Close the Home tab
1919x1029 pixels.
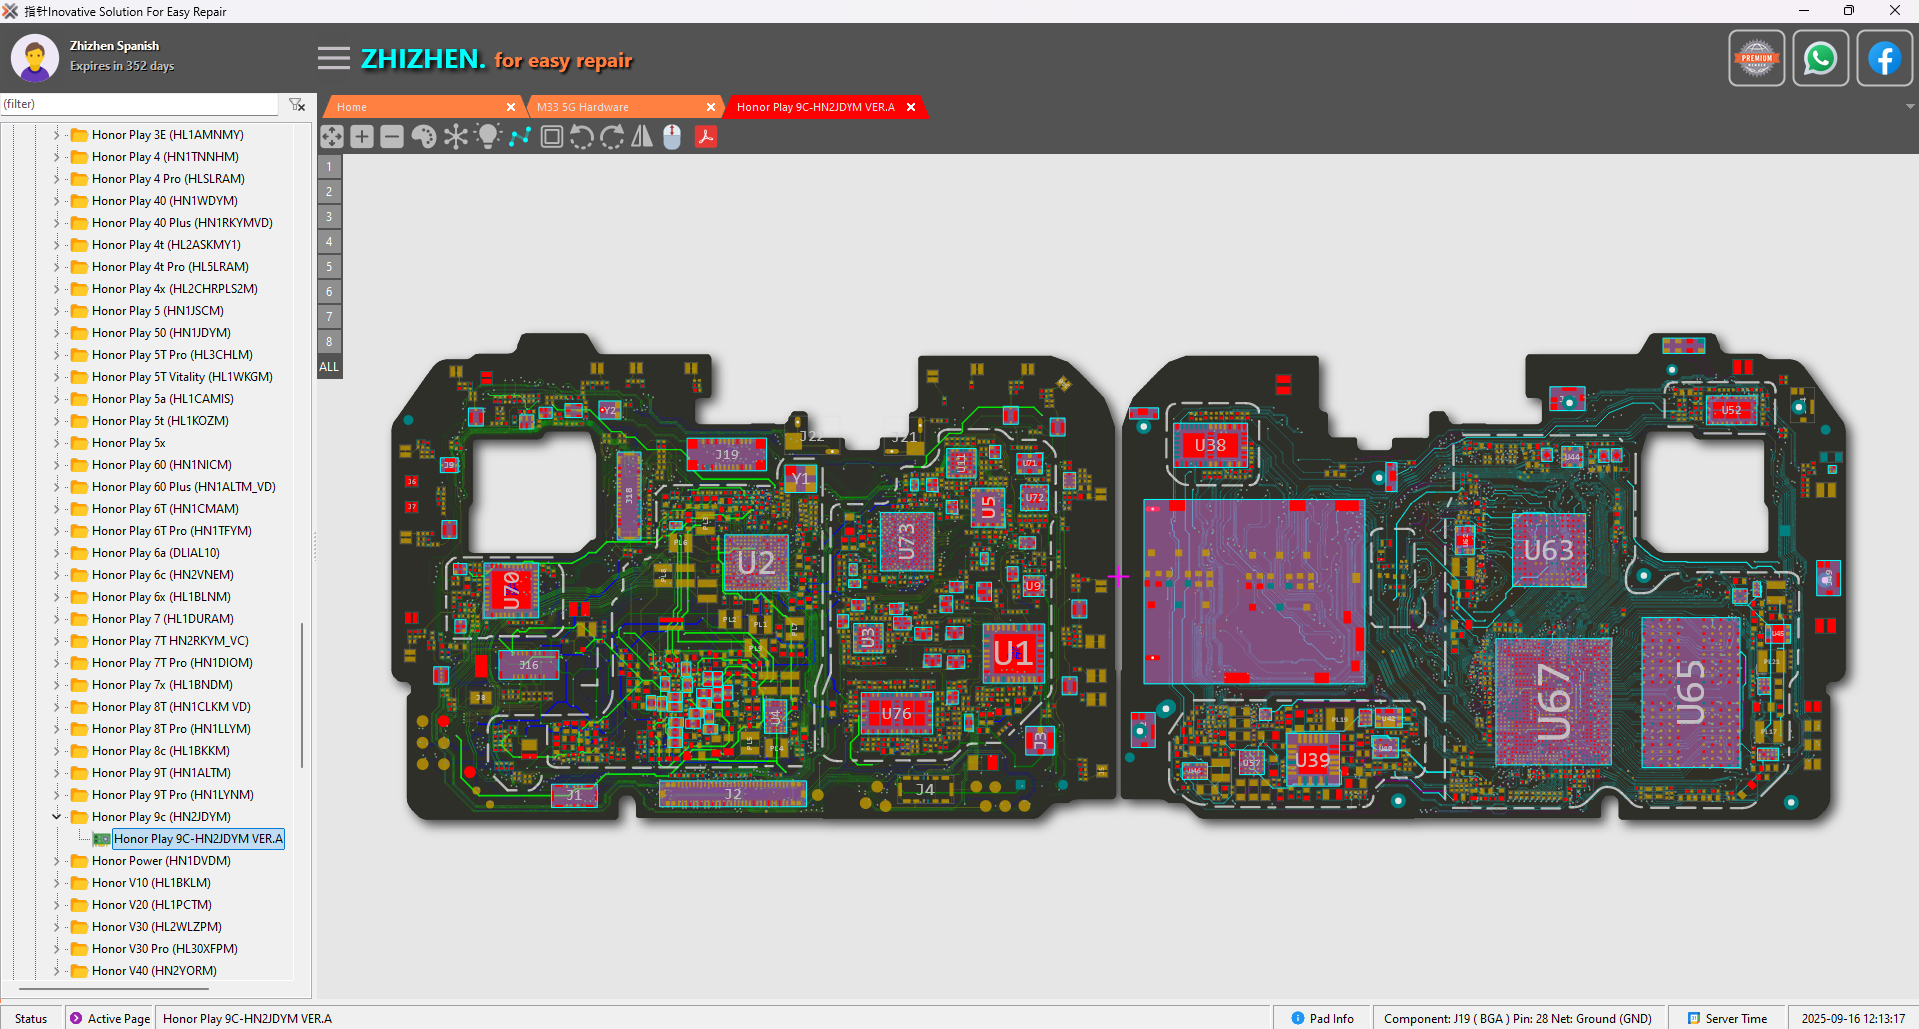pos(511,107)
